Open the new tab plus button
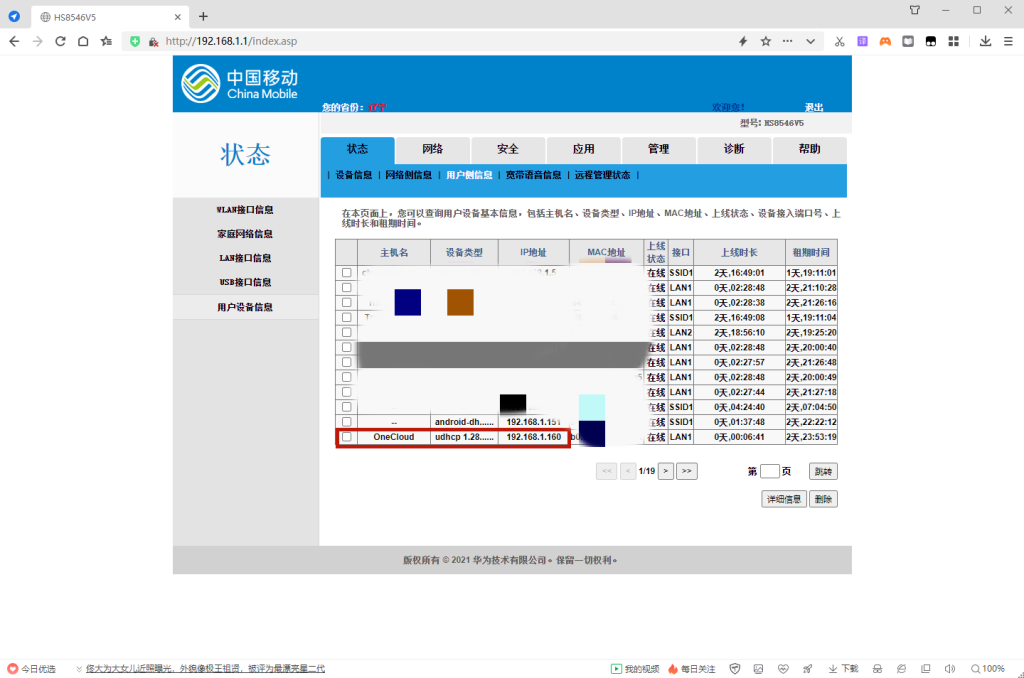 [204, 16]
